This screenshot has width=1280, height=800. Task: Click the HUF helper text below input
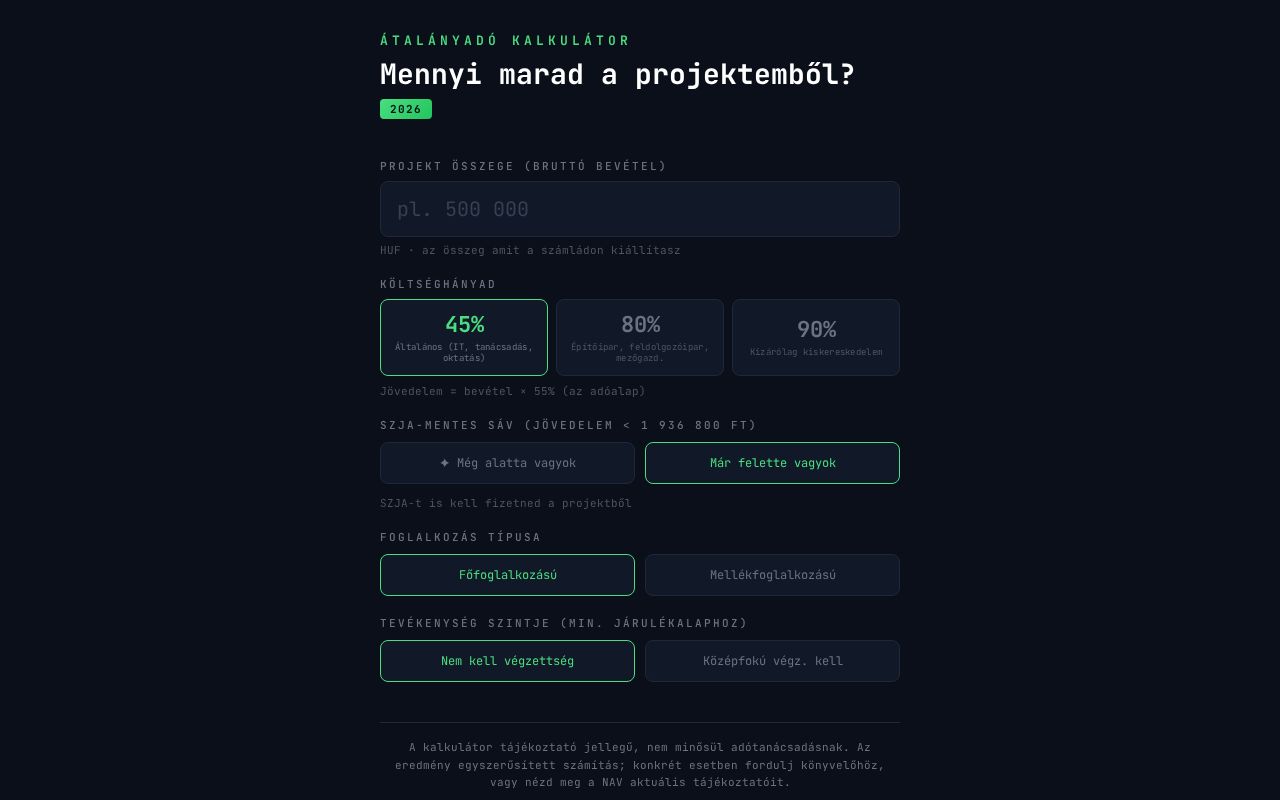pos(530,250)
